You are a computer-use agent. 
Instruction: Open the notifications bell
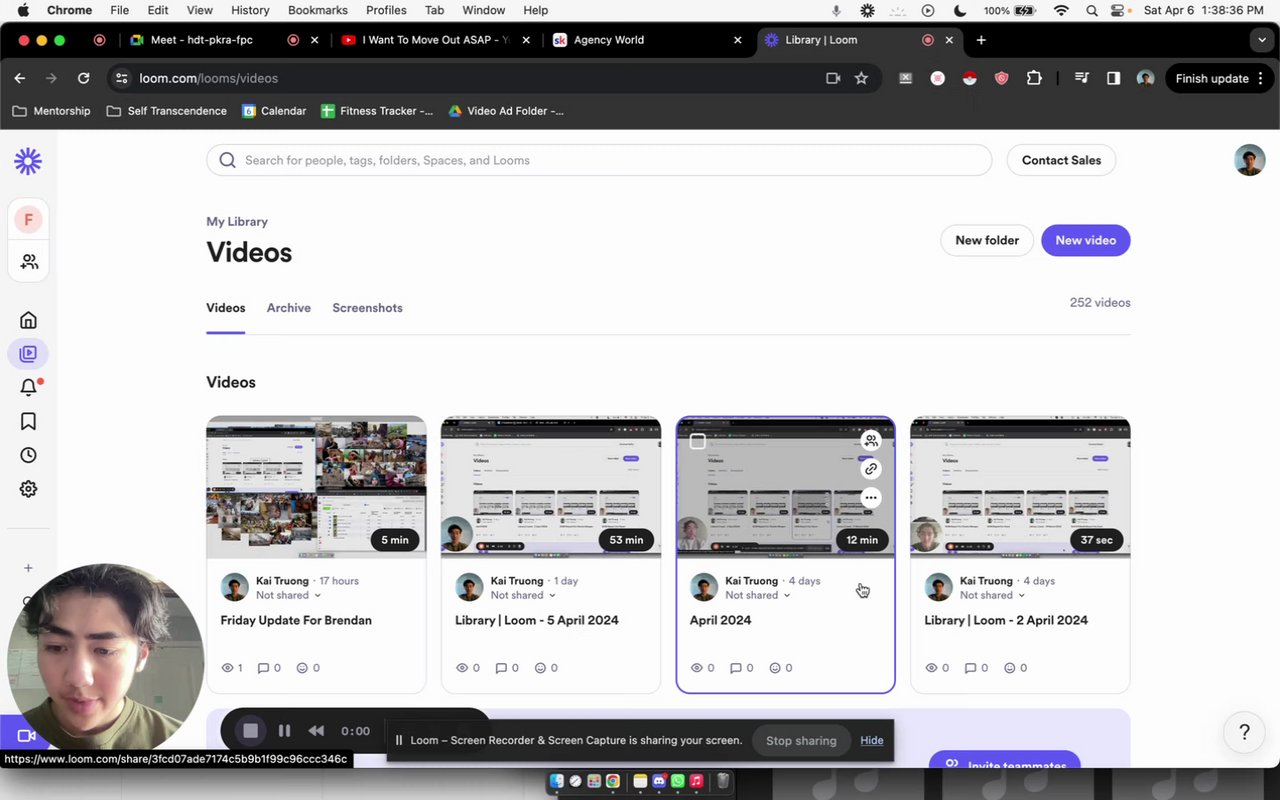28,387
